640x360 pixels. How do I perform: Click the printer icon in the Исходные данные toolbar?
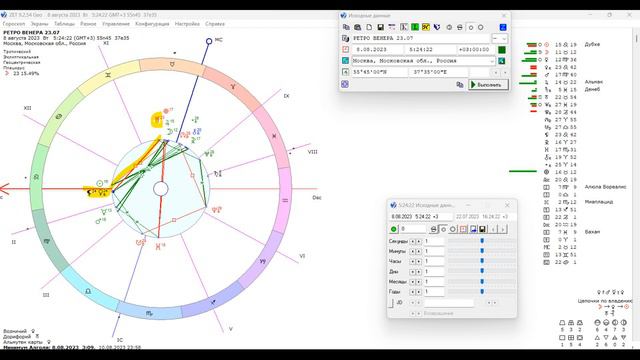pyautogui.click(x=460, y=27)
